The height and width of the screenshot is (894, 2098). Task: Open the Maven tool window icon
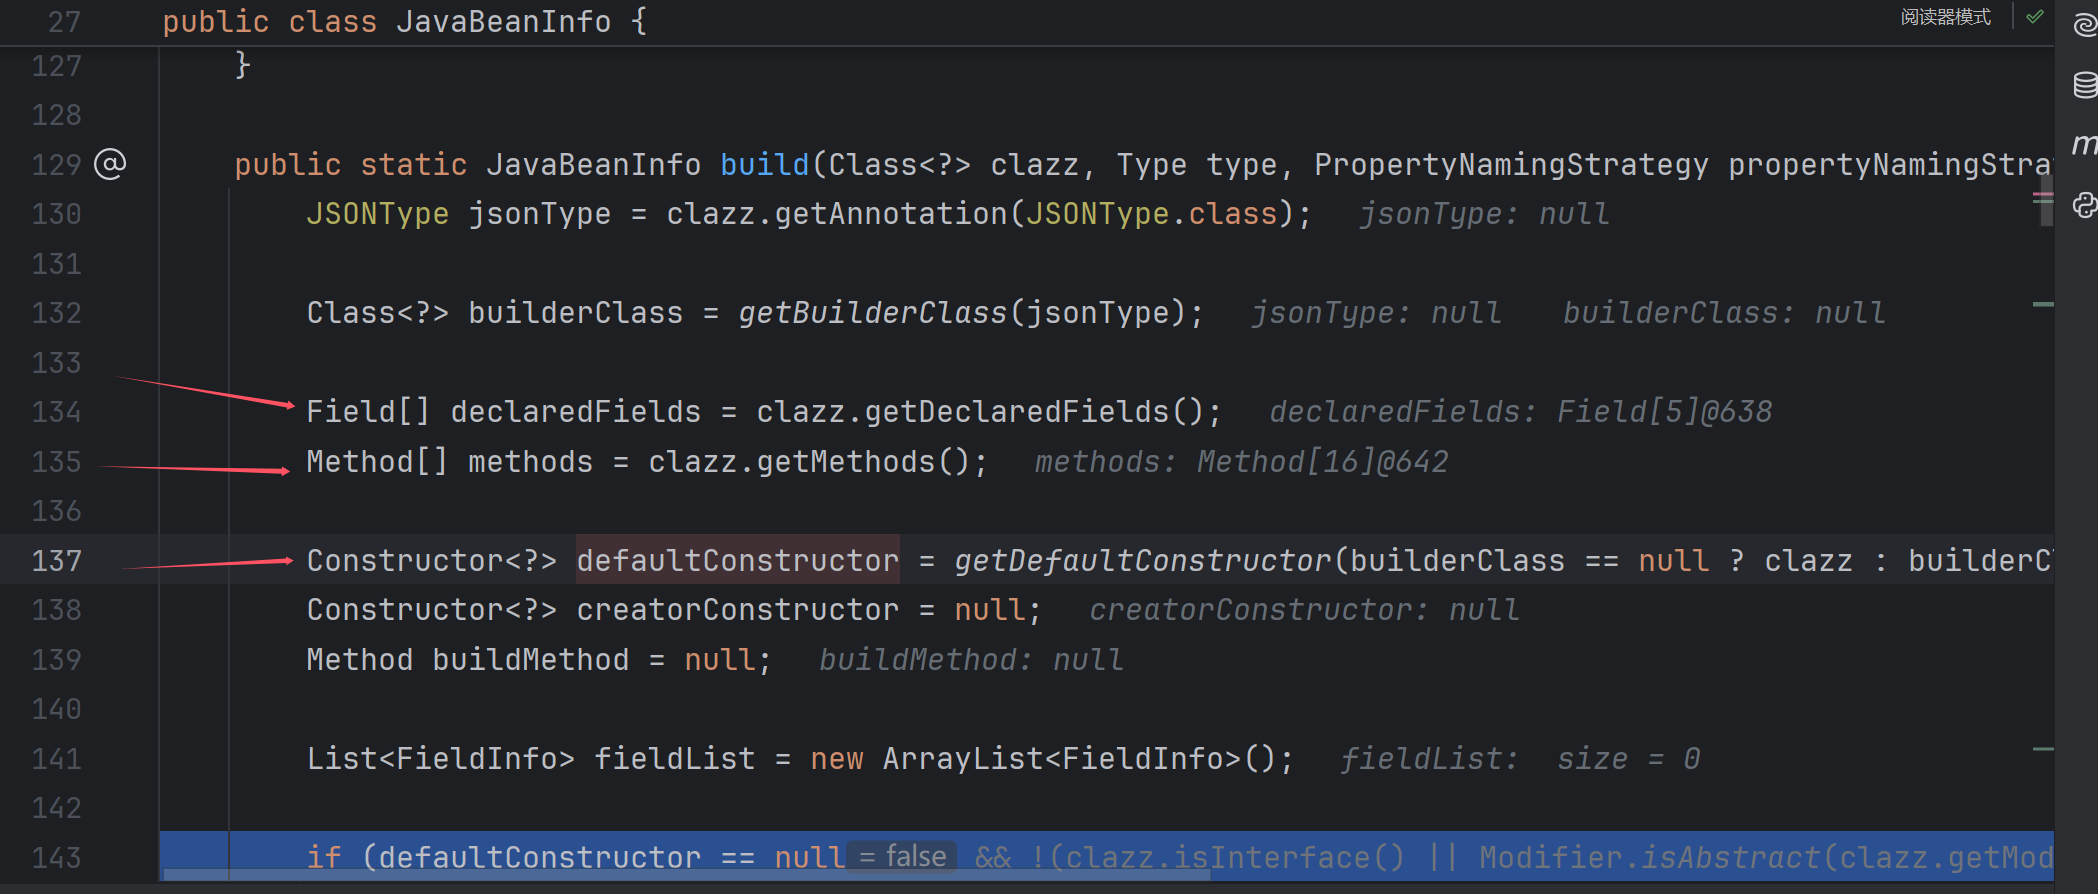2084,145
